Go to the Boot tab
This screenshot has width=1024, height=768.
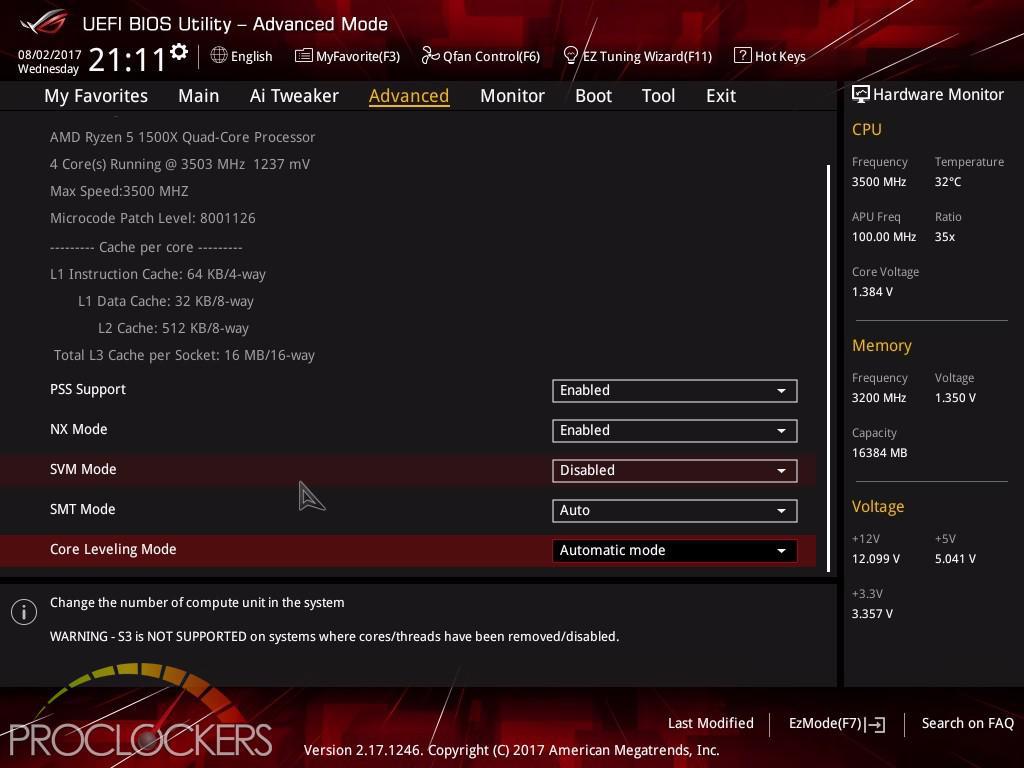593,96
